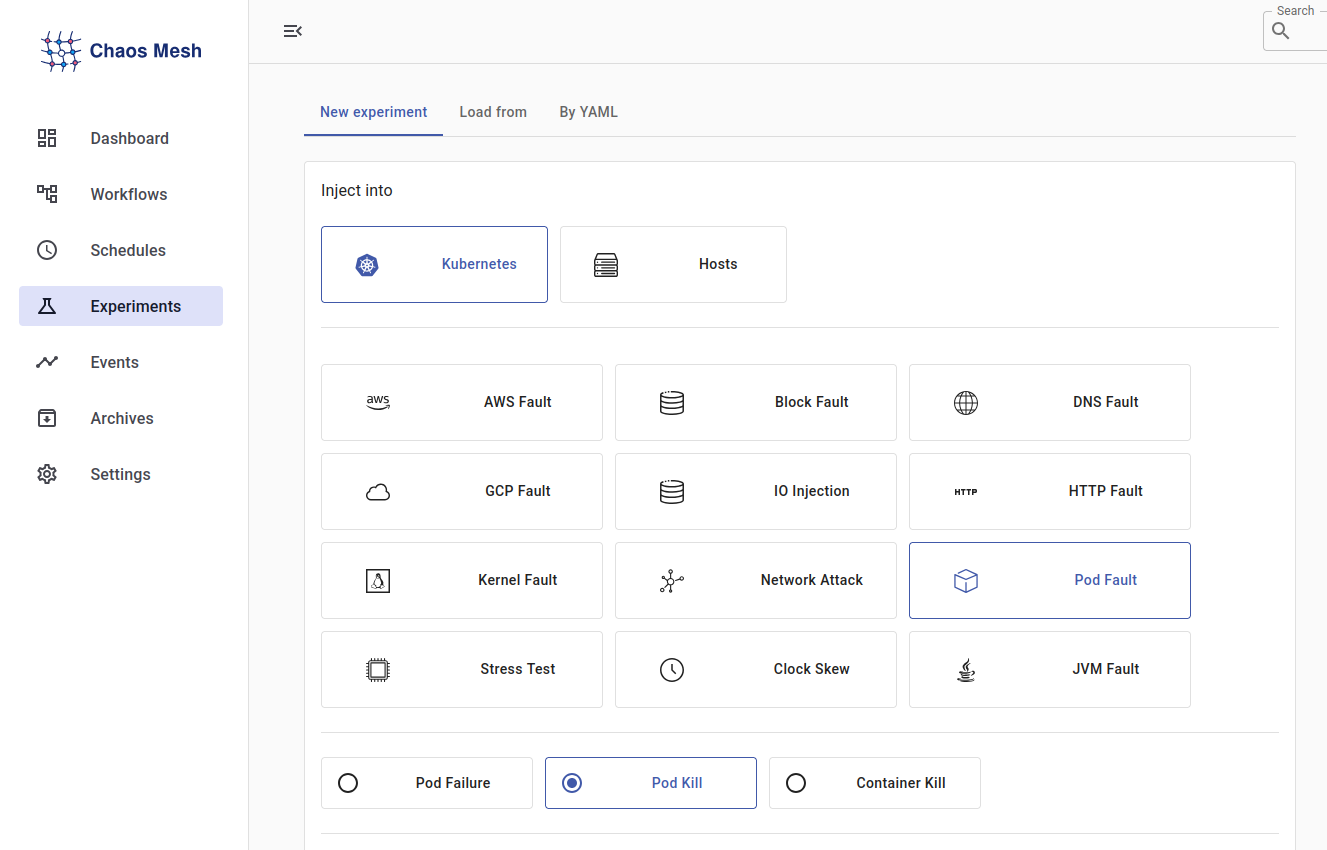Click the DNS Fault globe icon
Viewport: 1327px width, 850px height.
pyautogui.click(x=966, y=402)
